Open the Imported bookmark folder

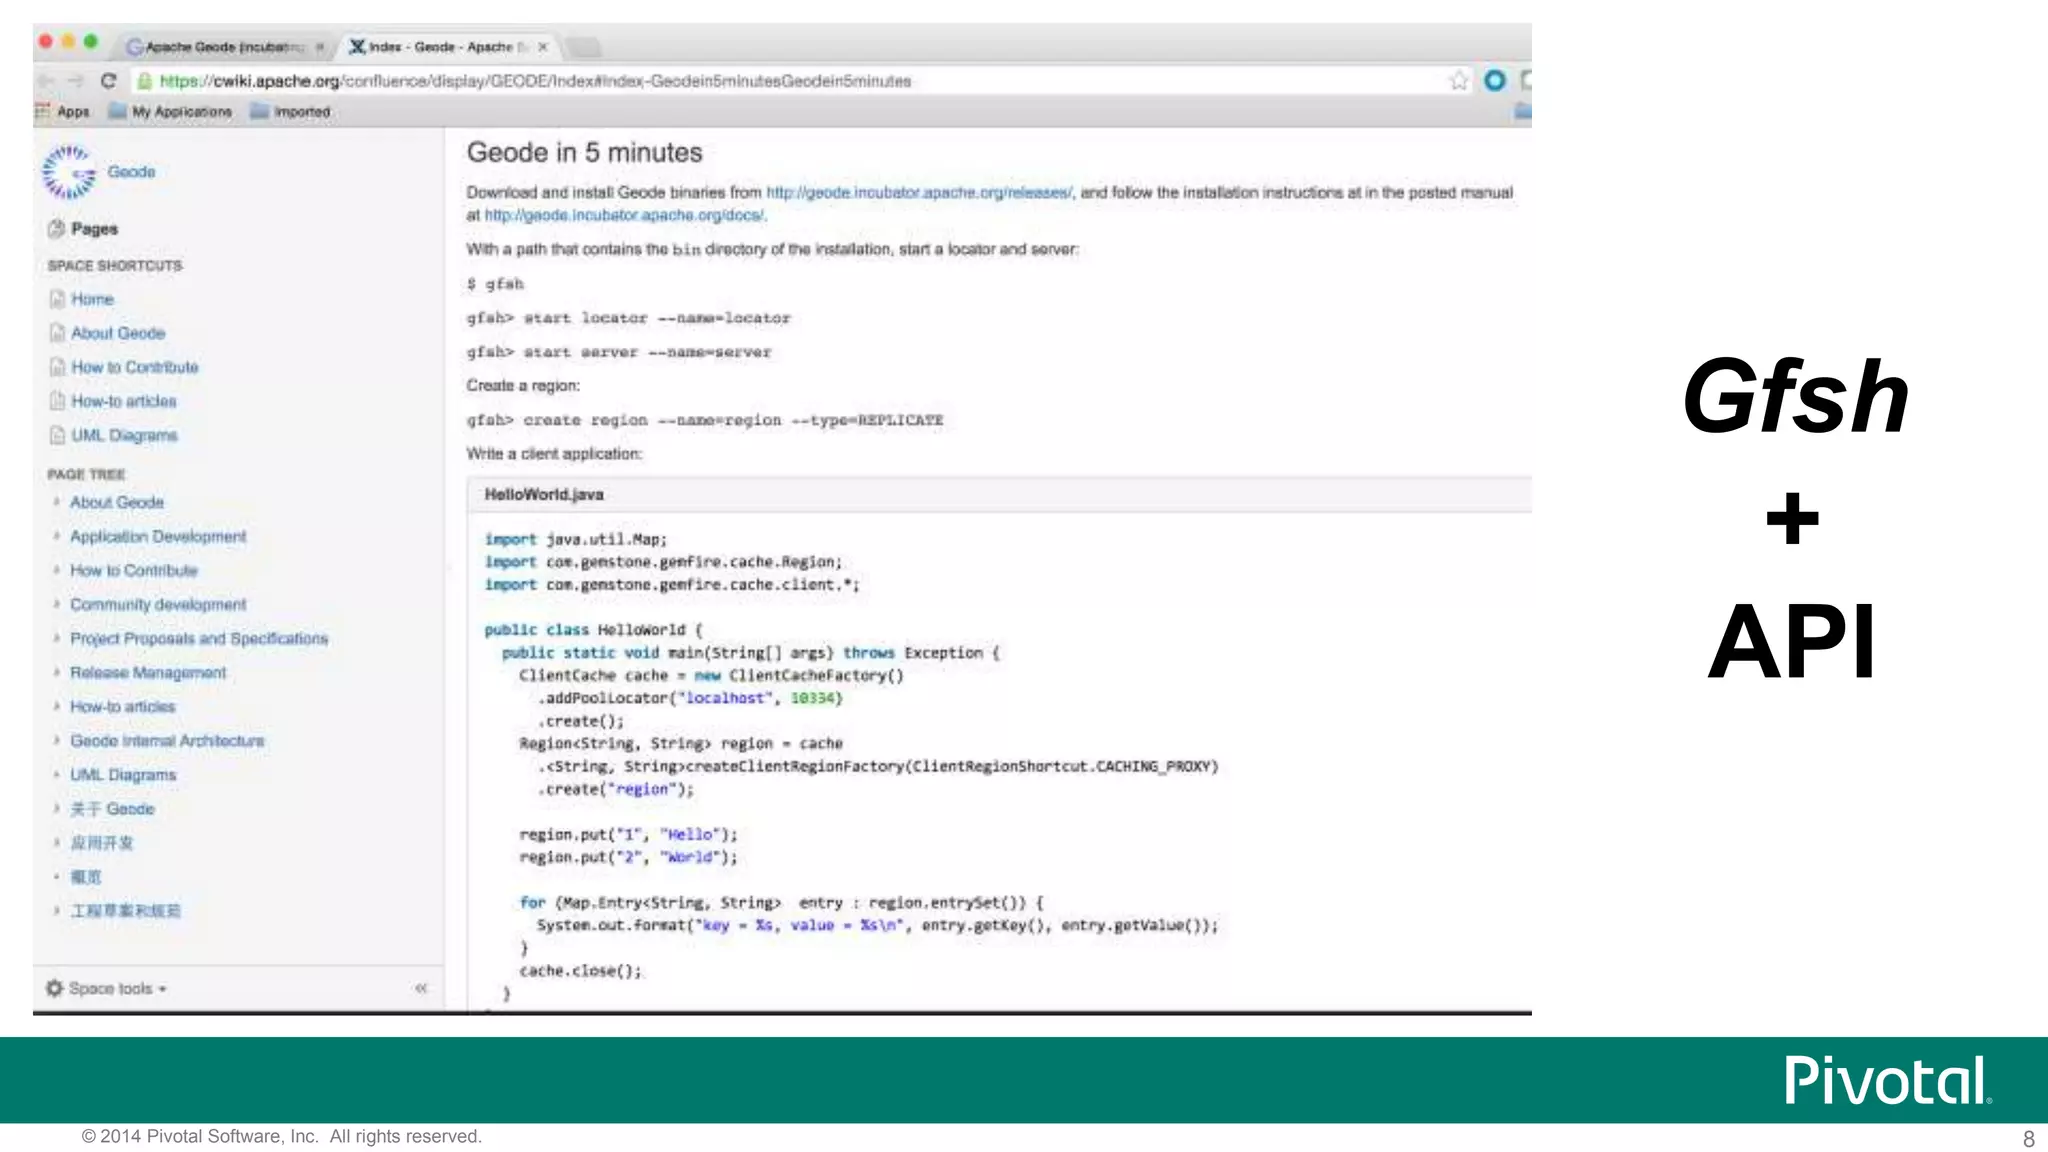pyautogui.click(x=290, y=112)
